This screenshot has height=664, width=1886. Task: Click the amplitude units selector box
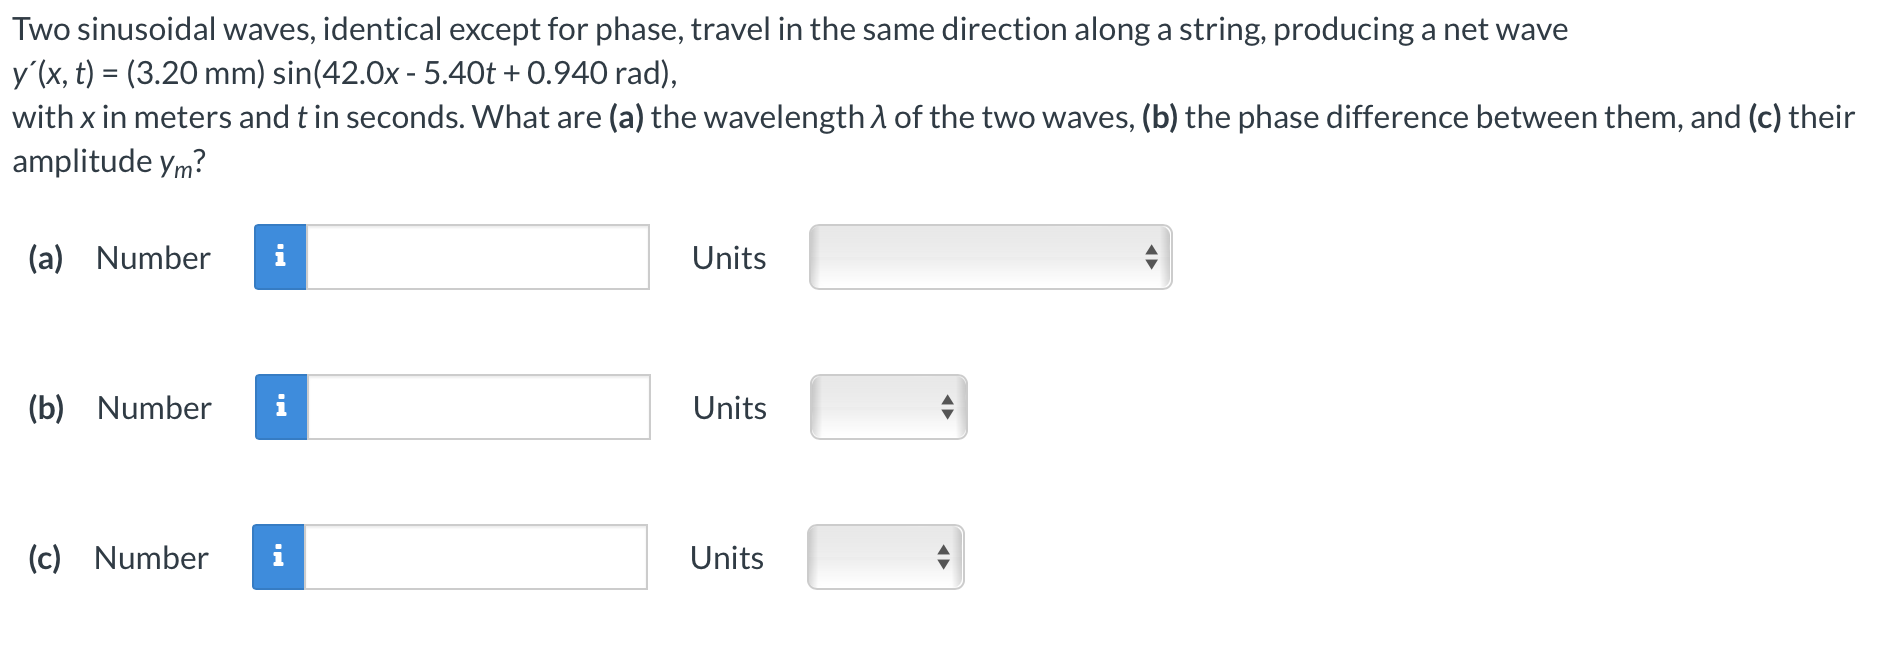[886, 557]
